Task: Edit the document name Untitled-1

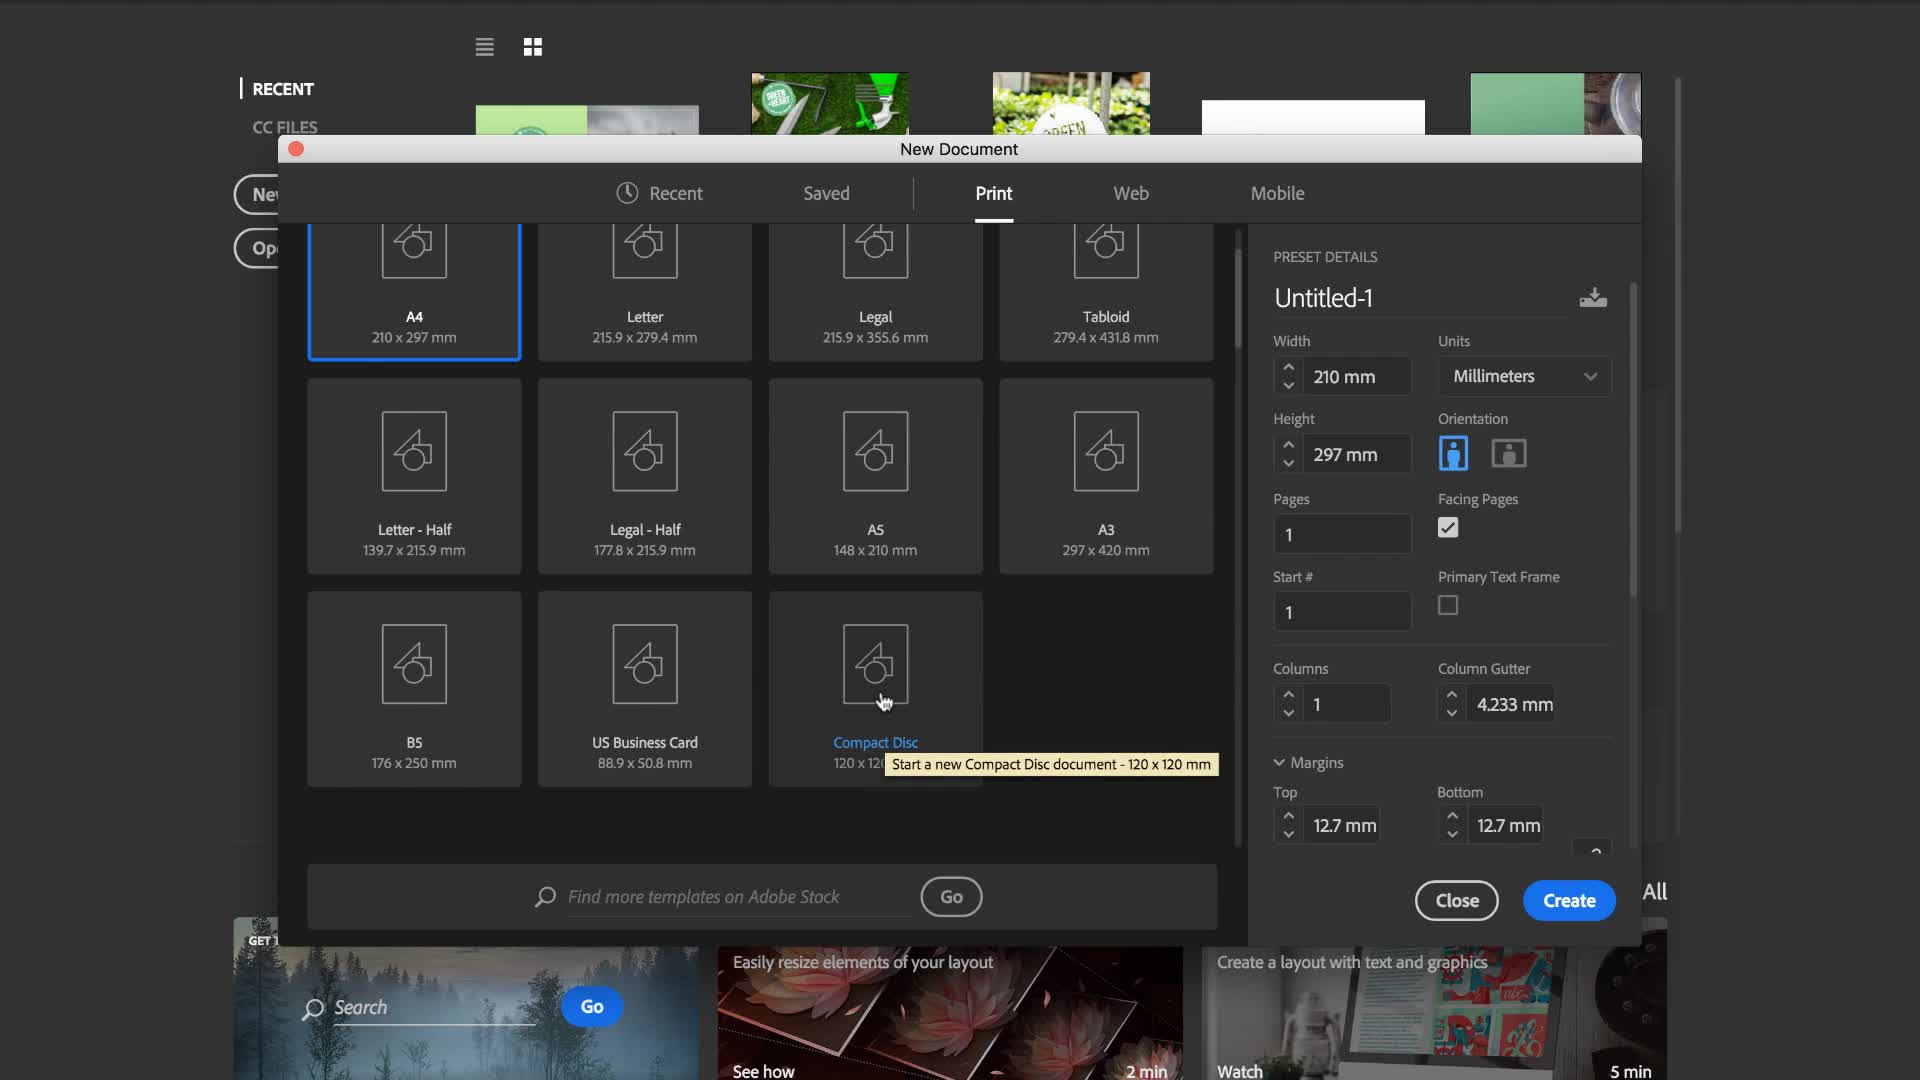Action: click(x=1420, y=298)
